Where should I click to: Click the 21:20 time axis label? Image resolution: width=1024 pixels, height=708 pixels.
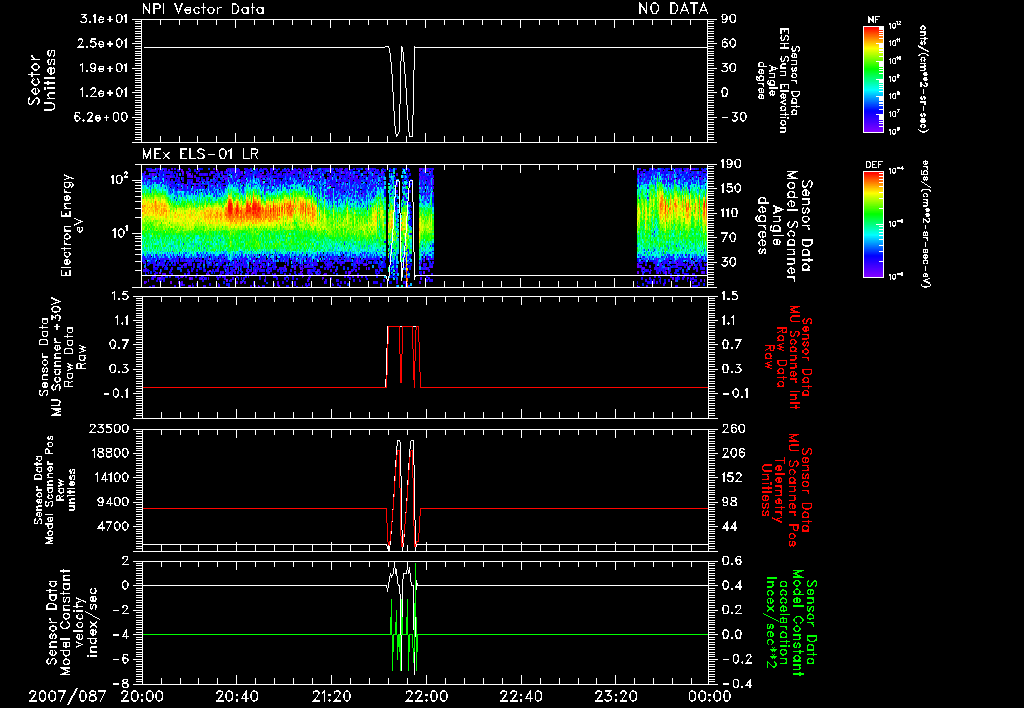click(x=332, y=696)
